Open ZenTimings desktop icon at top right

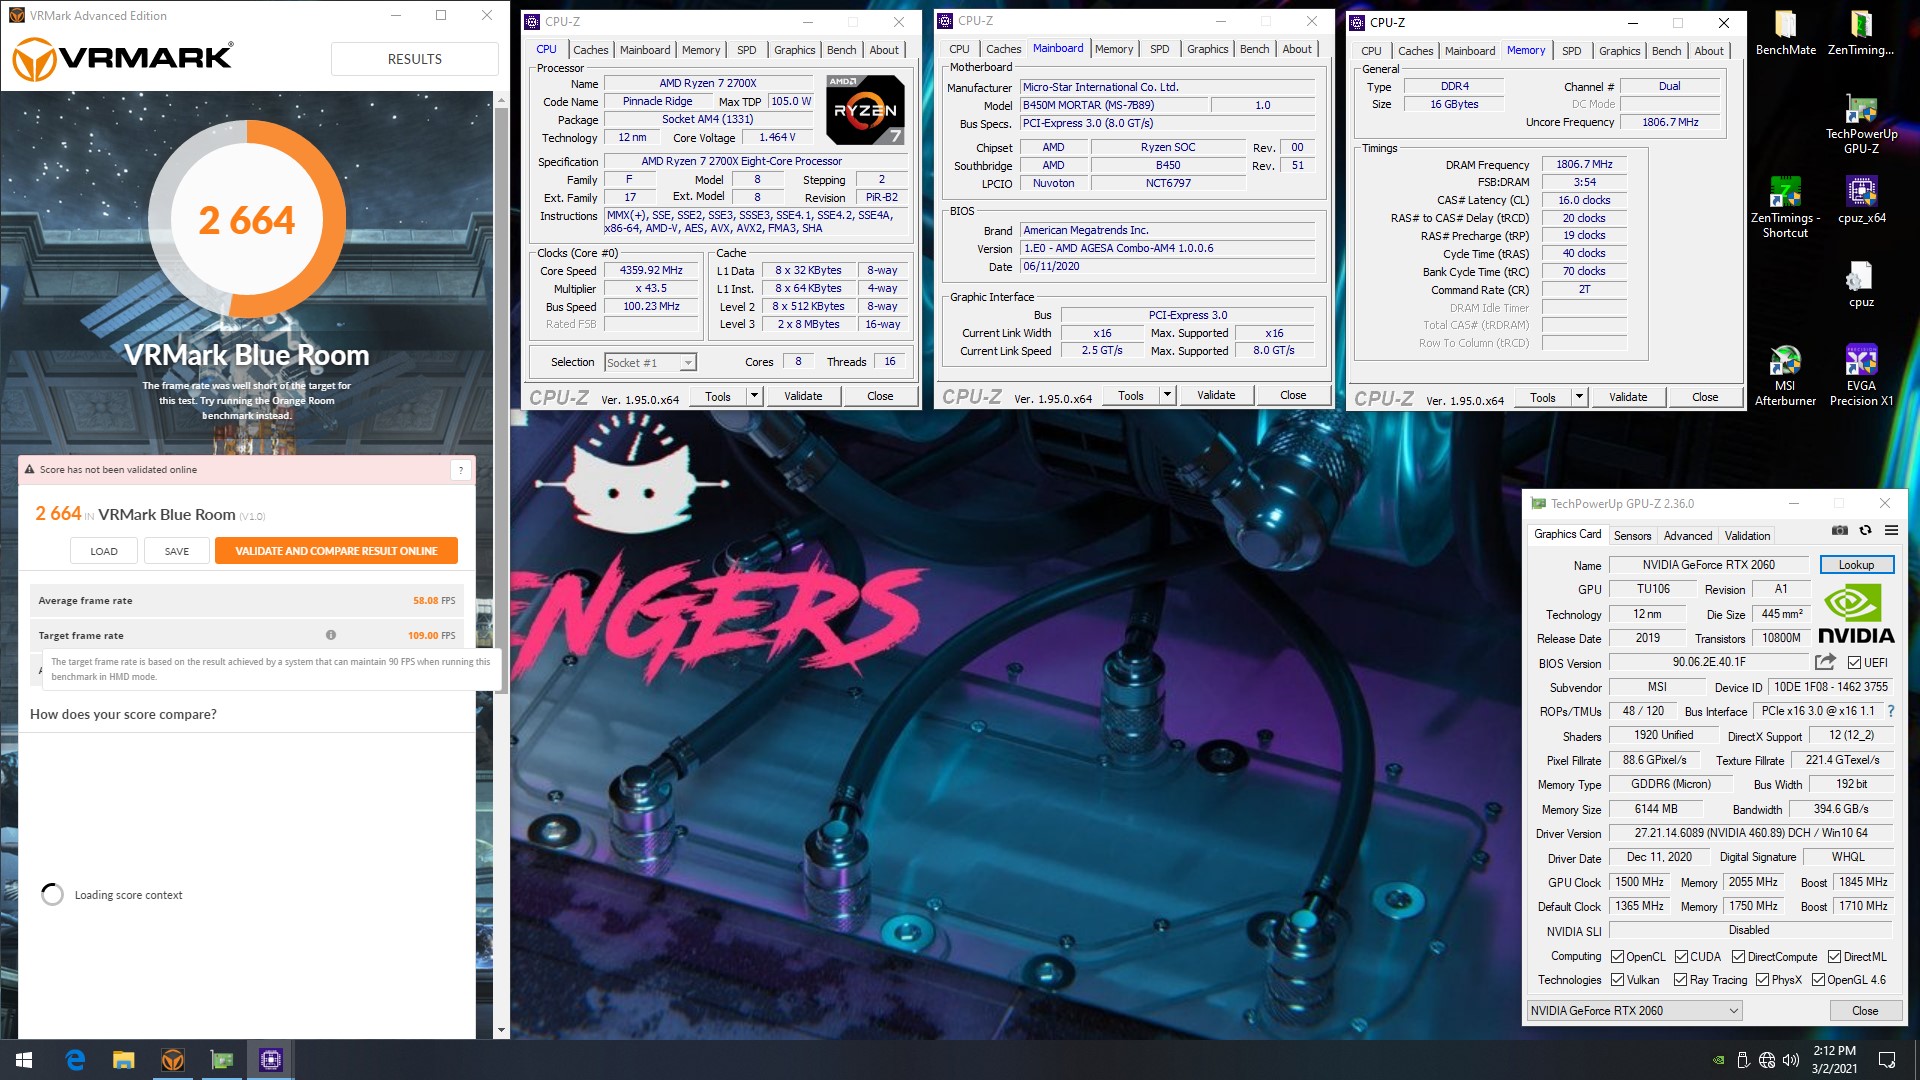pos(1860,33)
